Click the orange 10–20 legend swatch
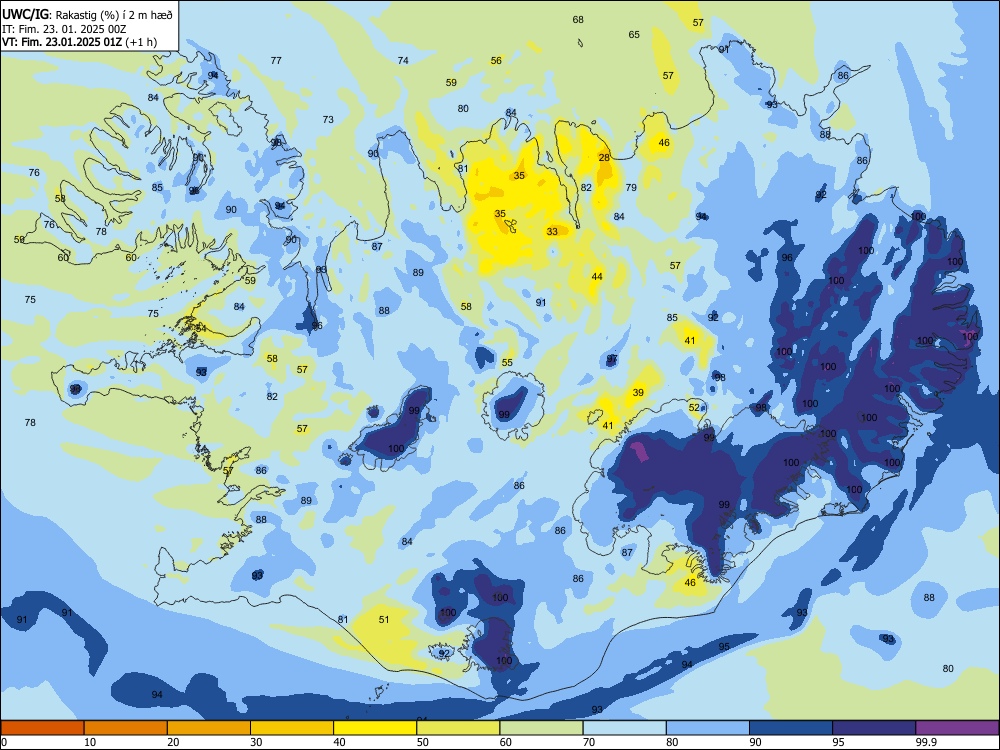This screenshot has width=1000, height=750. pyautogui.click(x=126, y=728)
